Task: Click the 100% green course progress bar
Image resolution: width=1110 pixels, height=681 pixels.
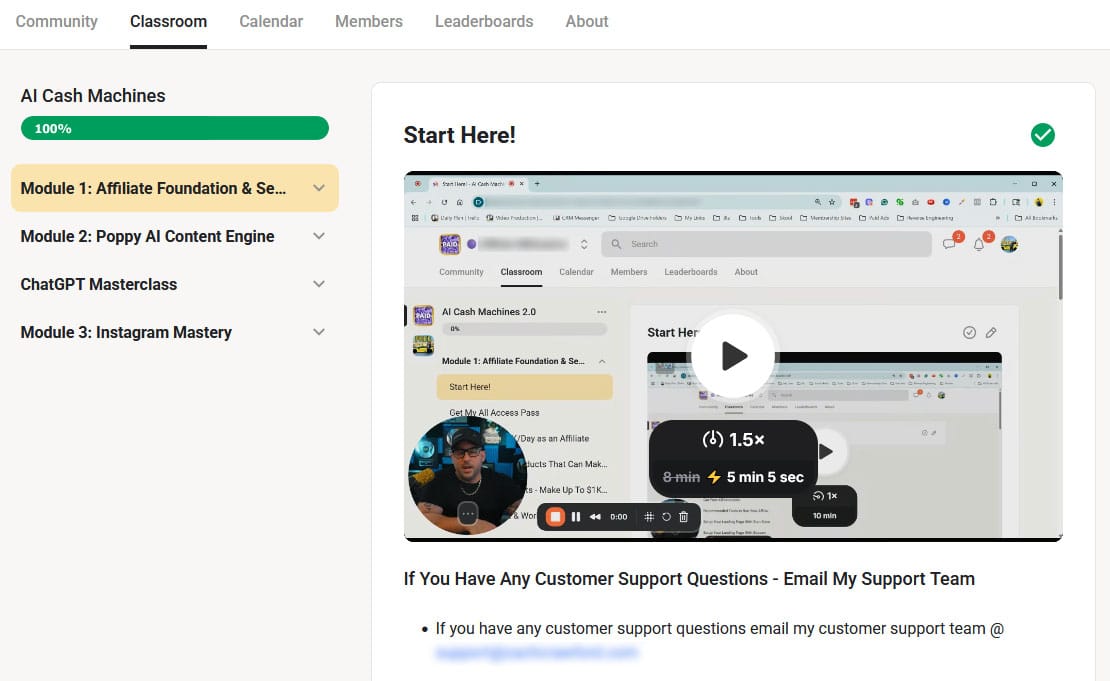Action: [174, 128]
